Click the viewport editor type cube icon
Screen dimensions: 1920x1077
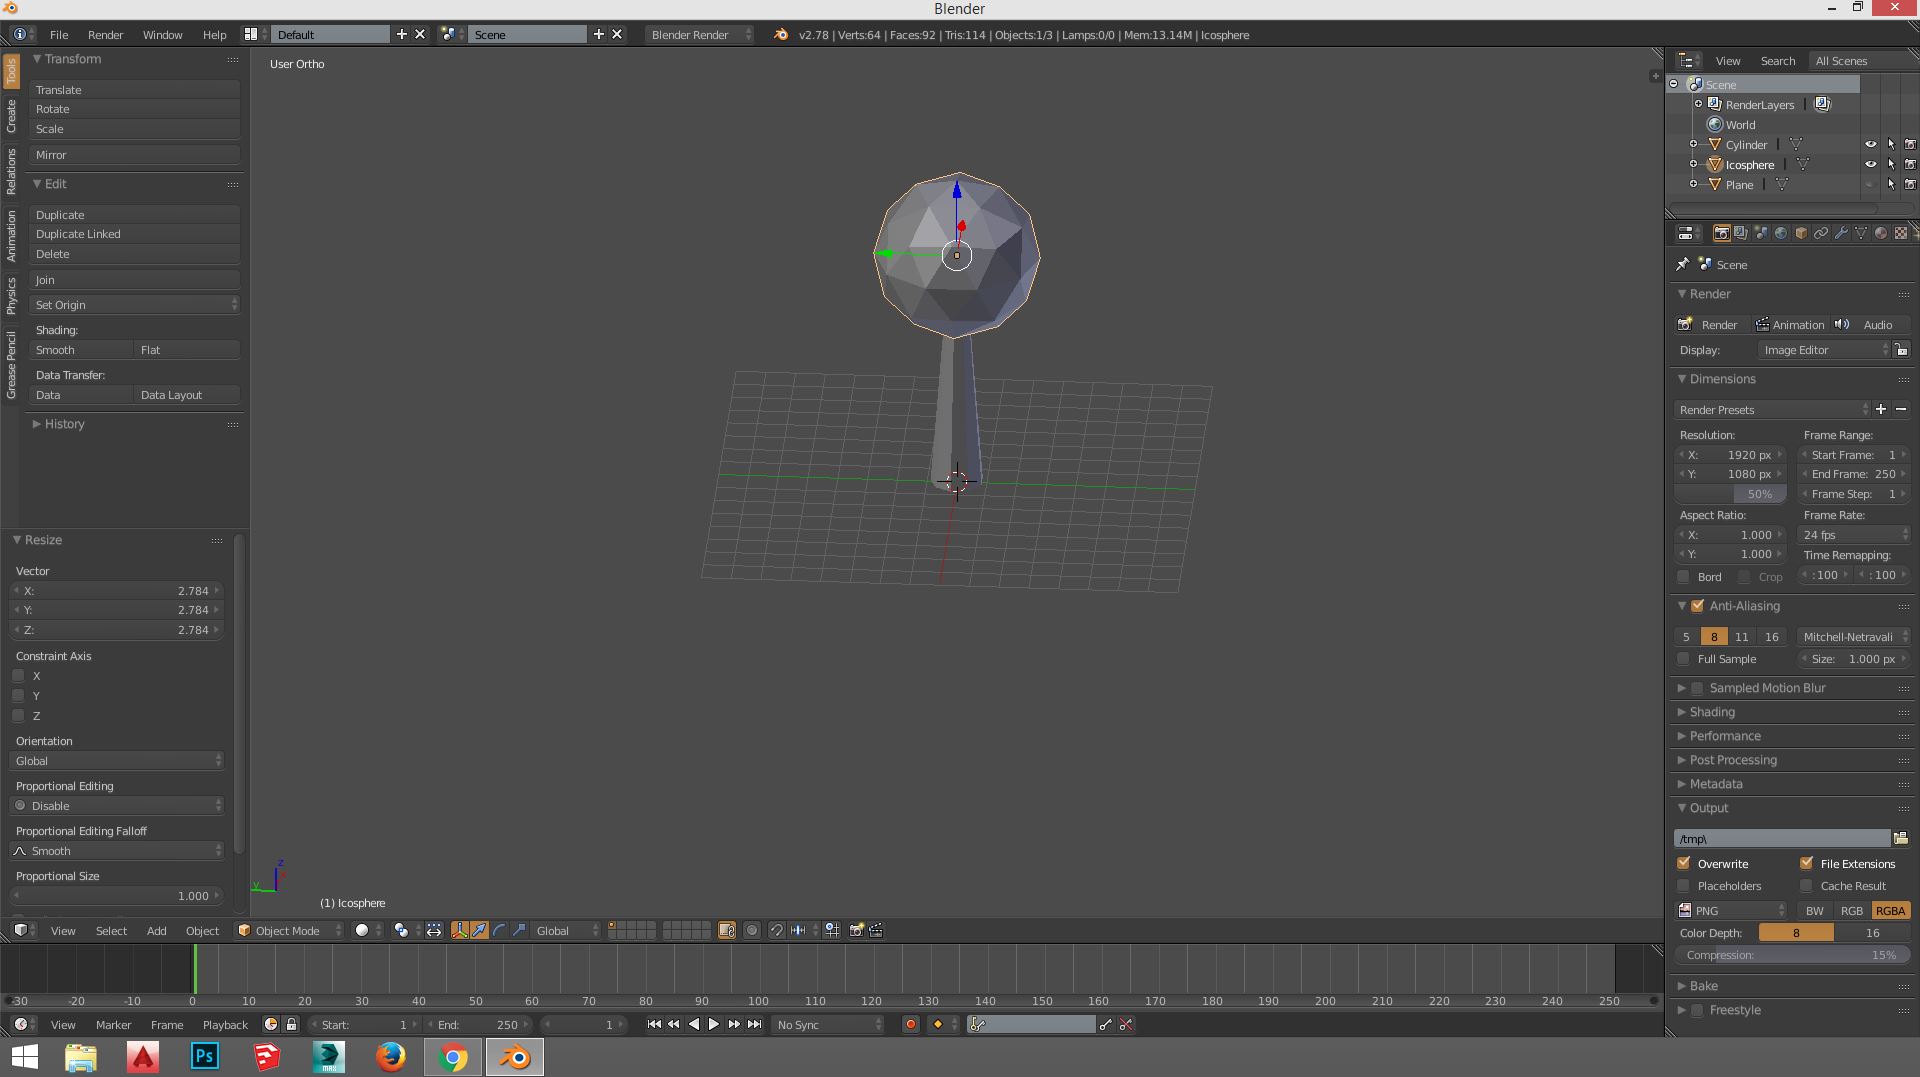pyautogui.click(x=20, y=930)
